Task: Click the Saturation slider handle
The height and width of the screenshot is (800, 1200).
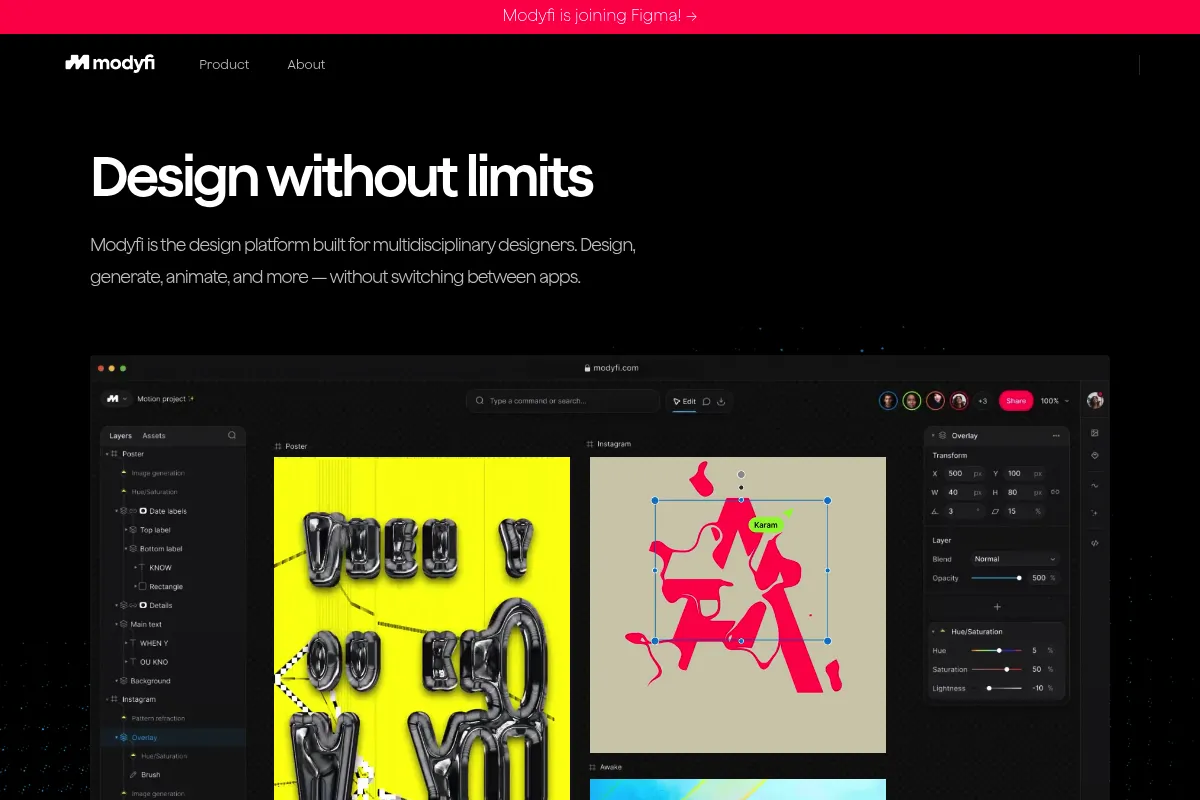Action: pos(1006,669)
